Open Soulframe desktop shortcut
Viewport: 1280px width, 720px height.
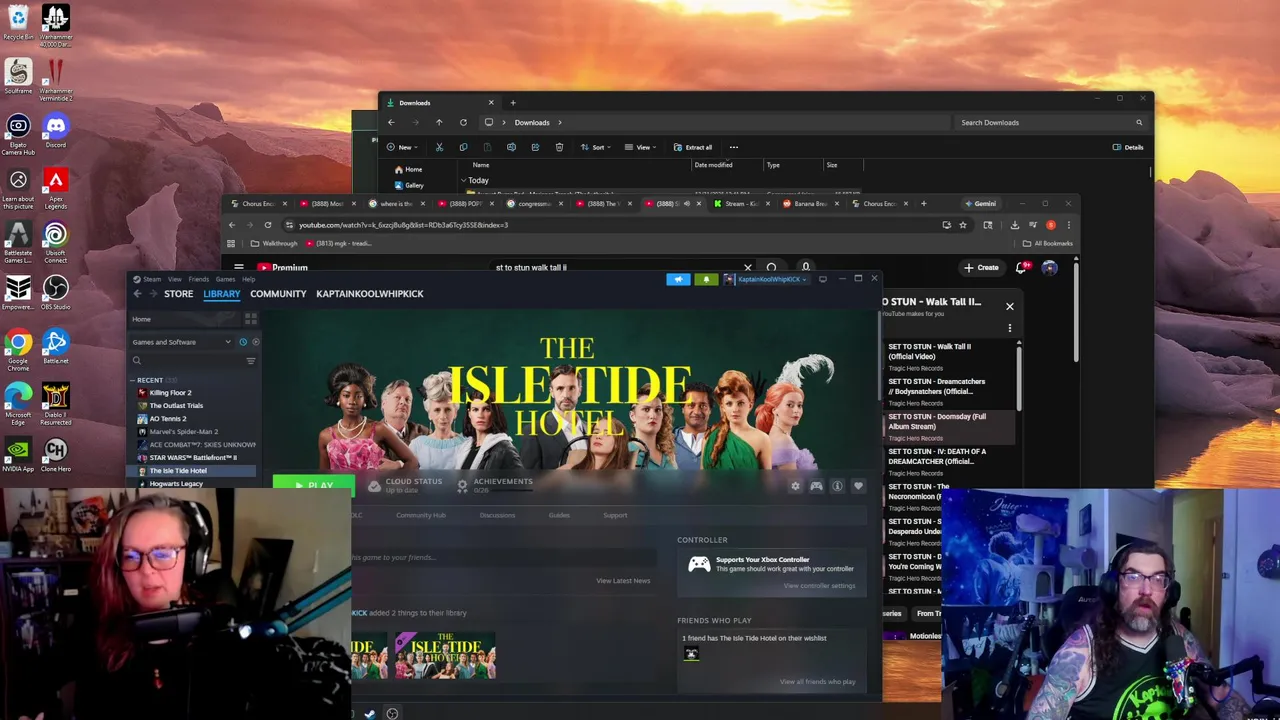click(18, 78)
